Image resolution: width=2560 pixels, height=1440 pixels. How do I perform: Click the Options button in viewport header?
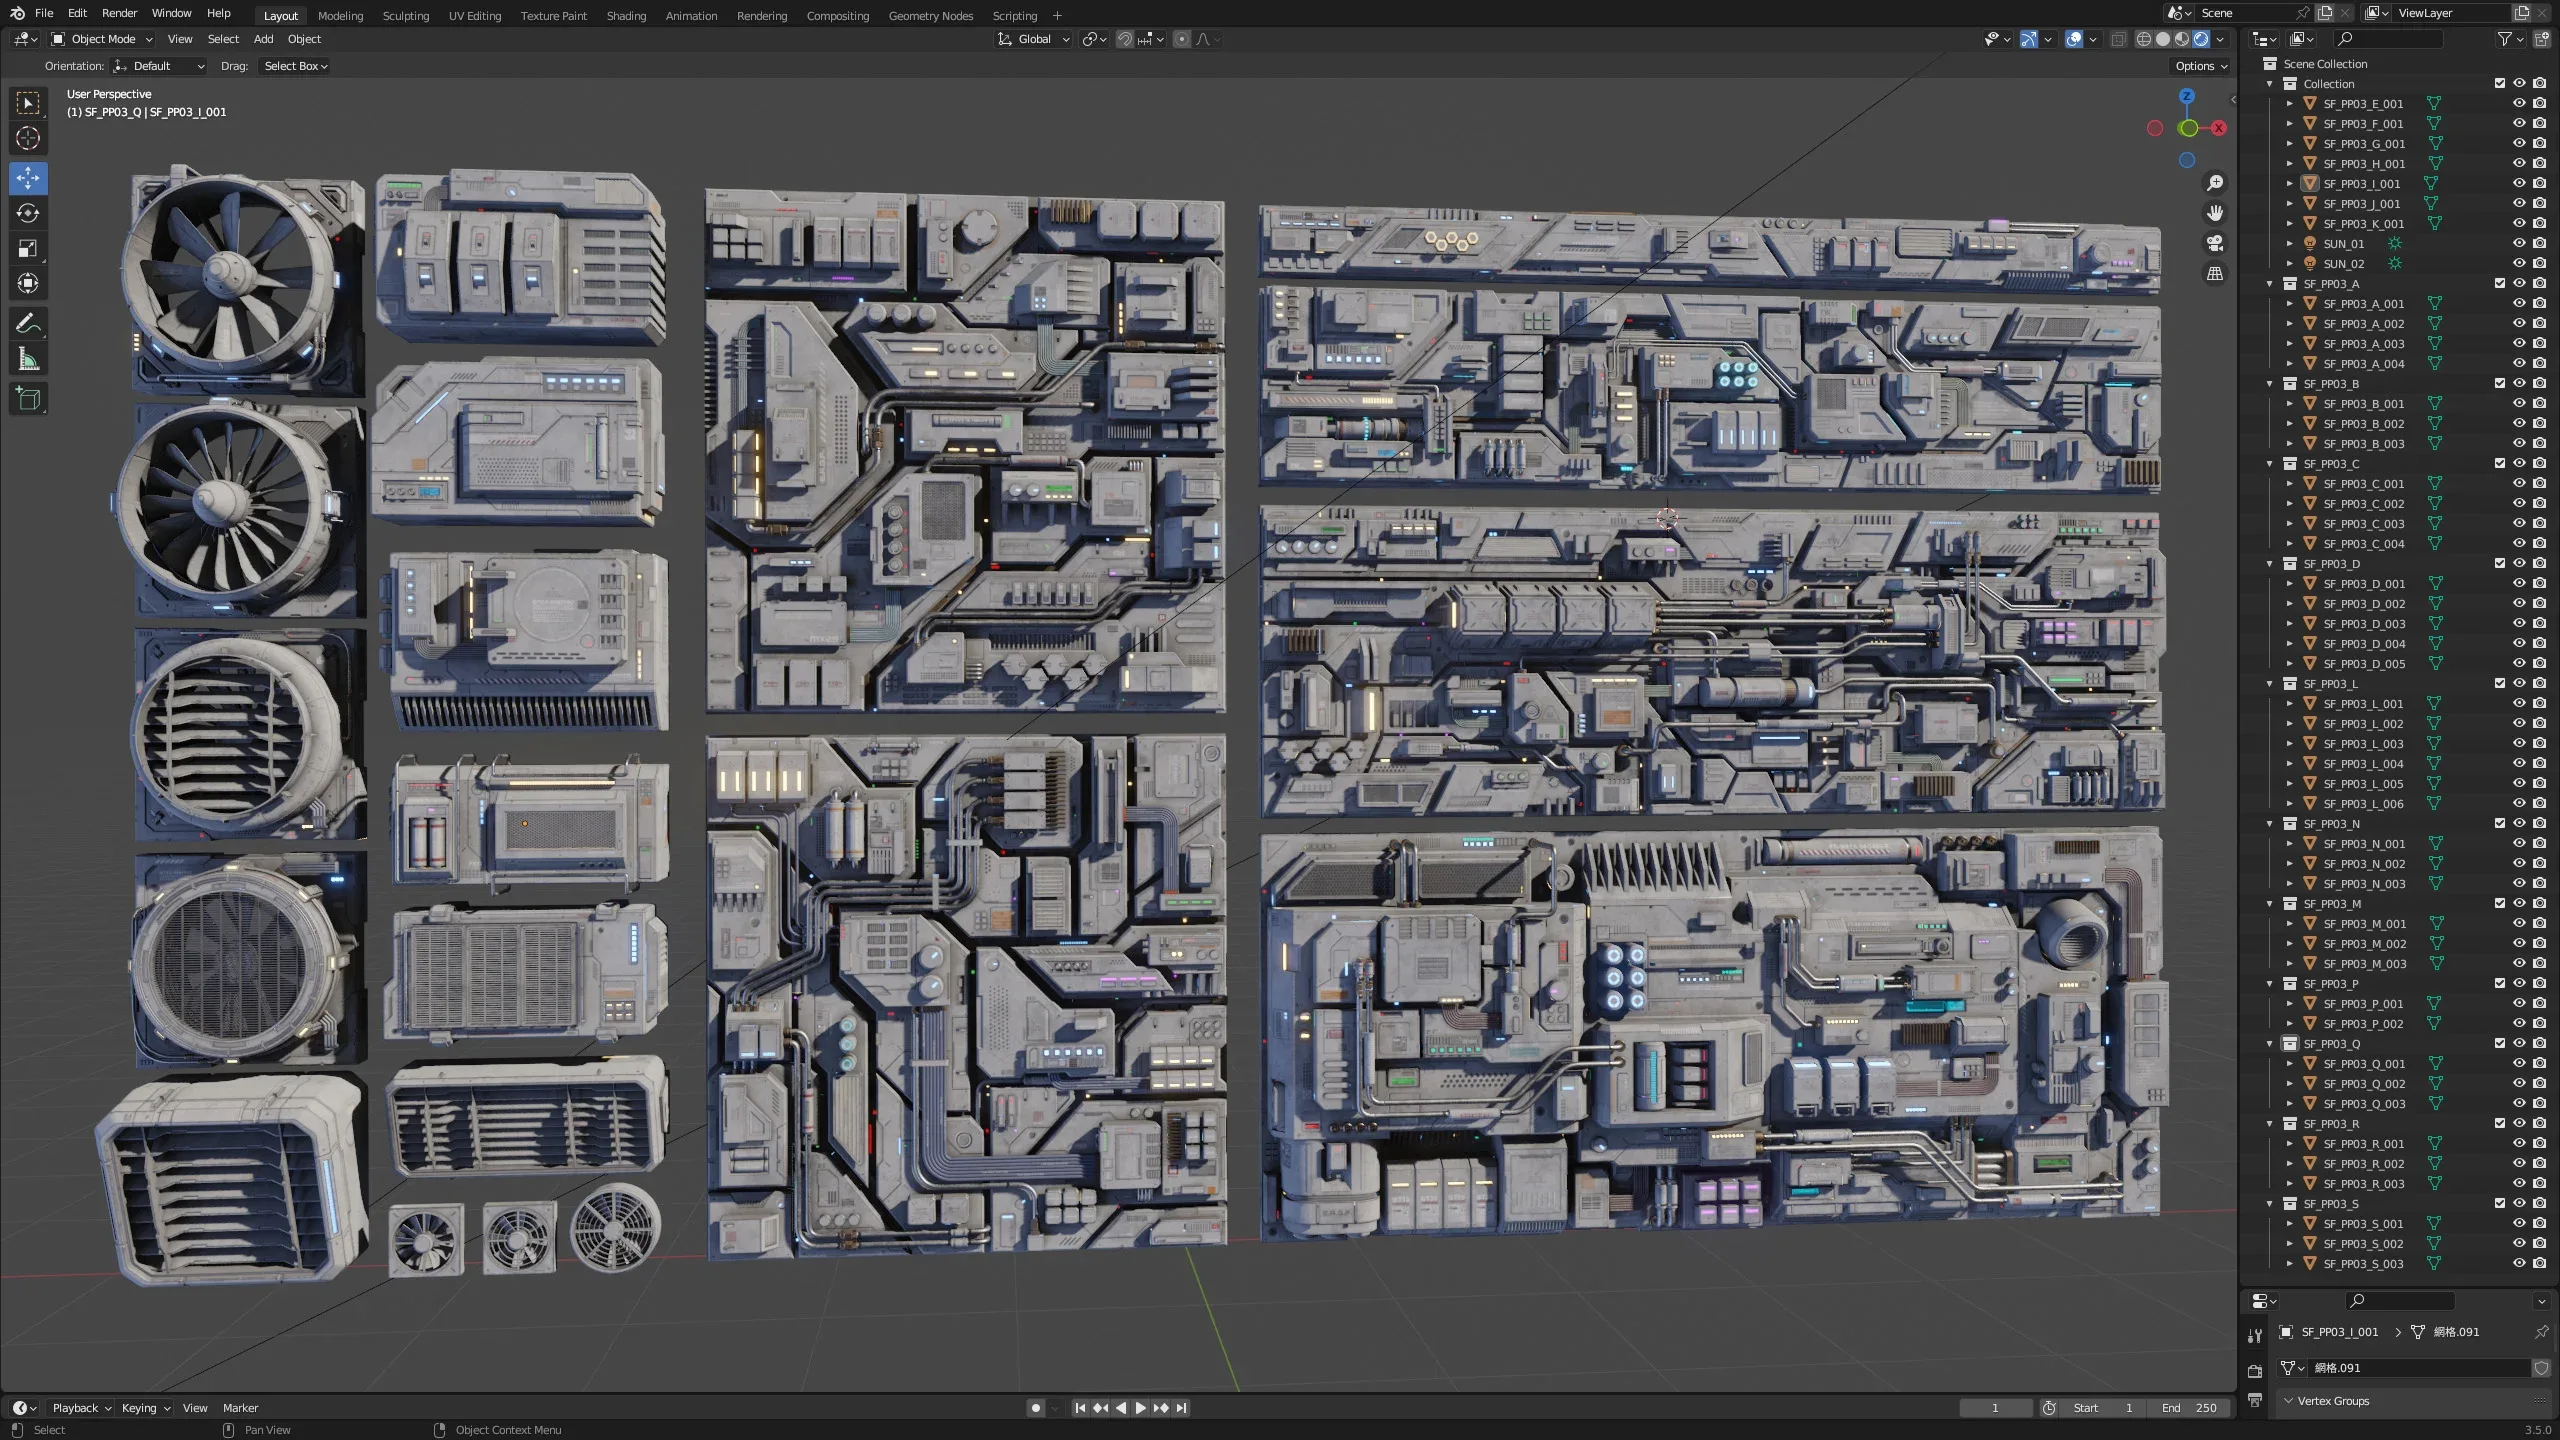2201,66
